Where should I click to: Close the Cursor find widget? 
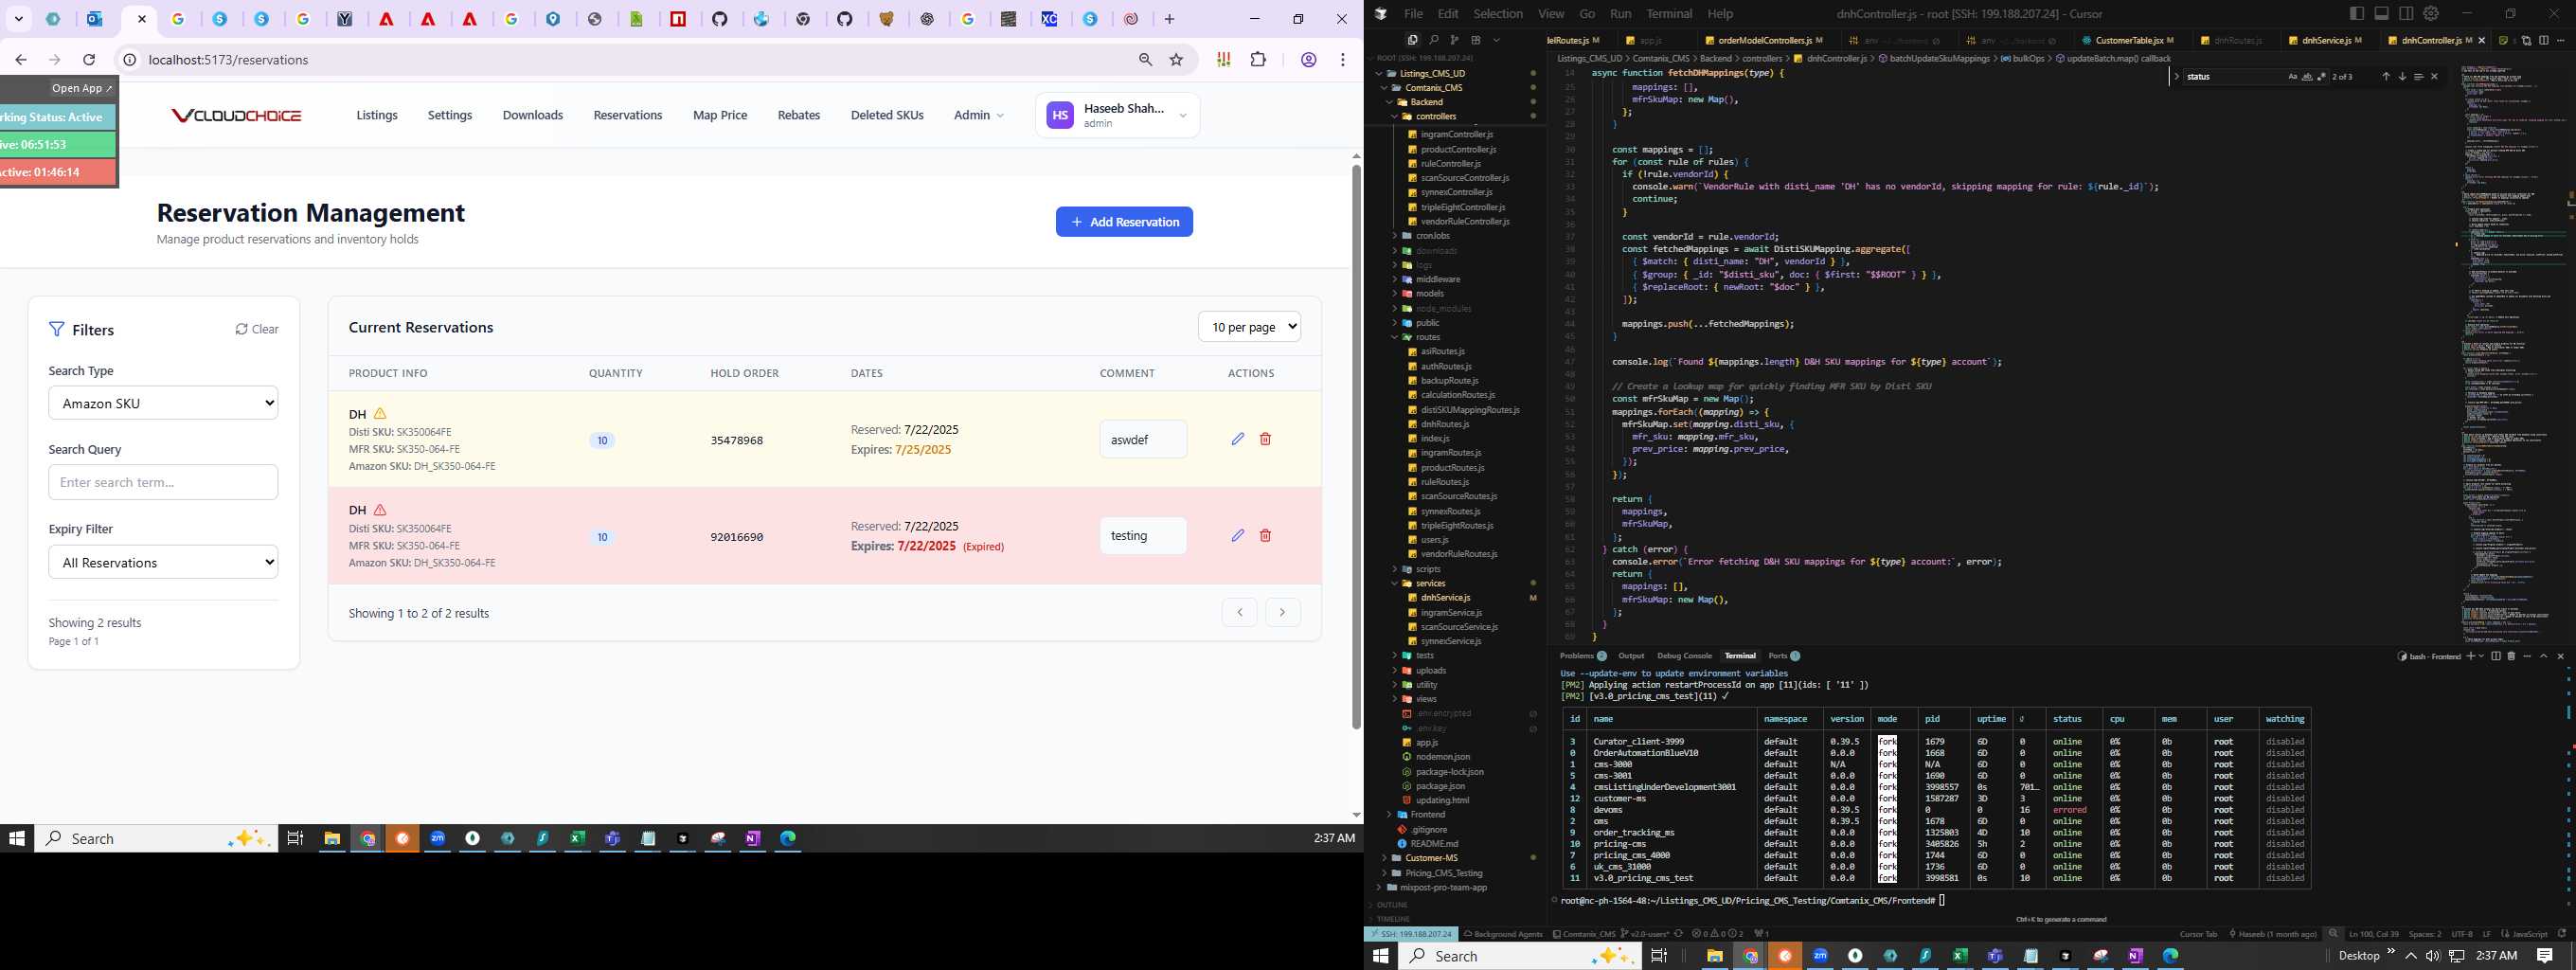[x=2435, y=77]
